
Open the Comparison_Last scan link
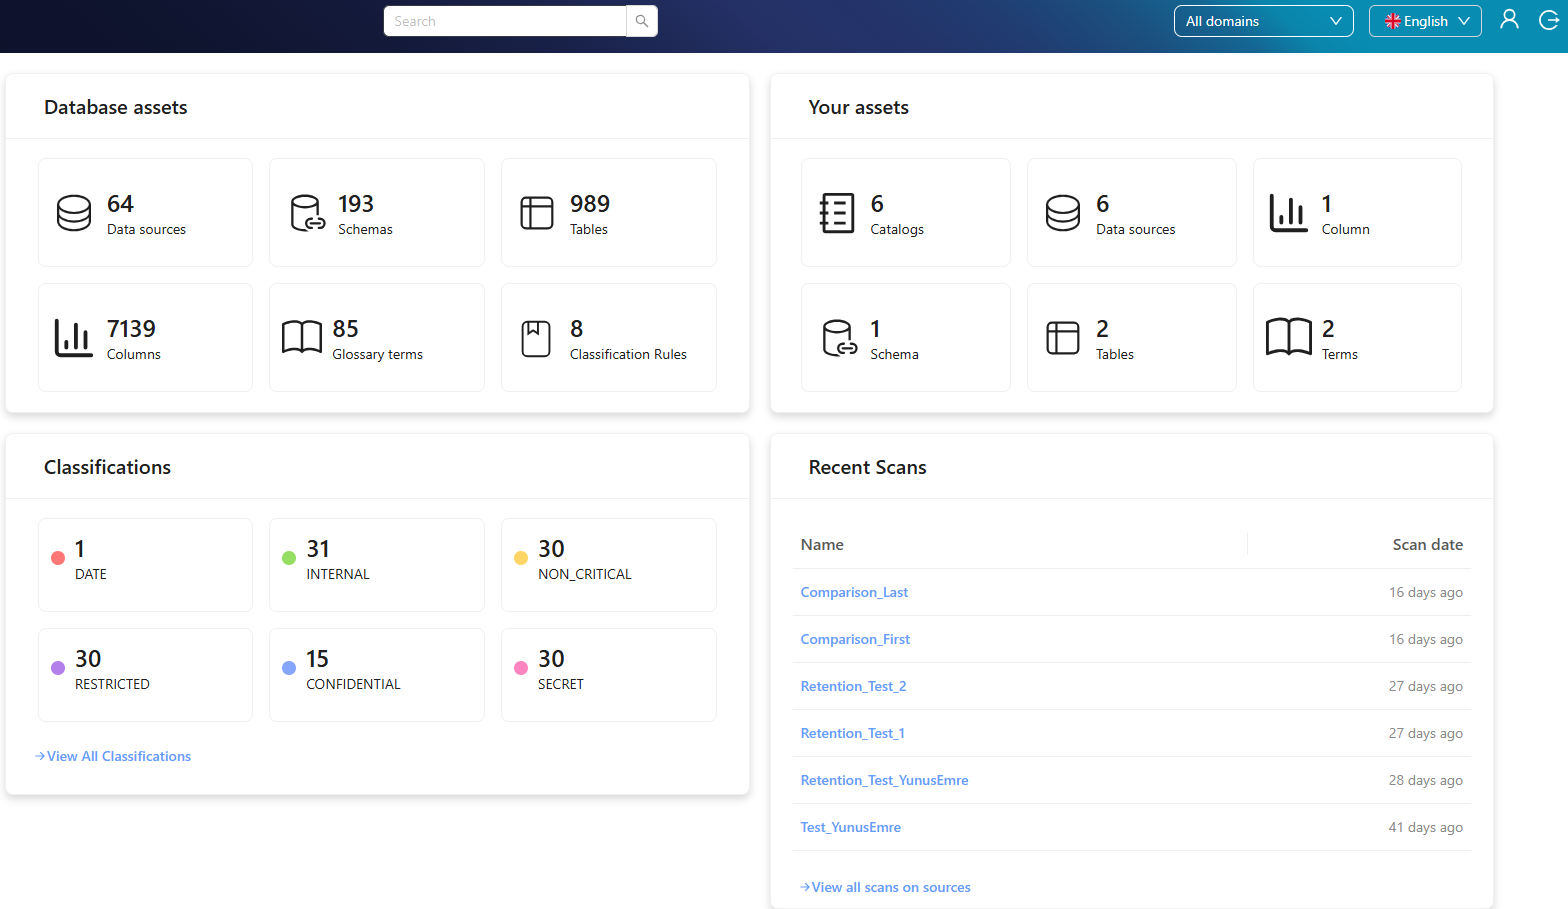coord(854,592)
